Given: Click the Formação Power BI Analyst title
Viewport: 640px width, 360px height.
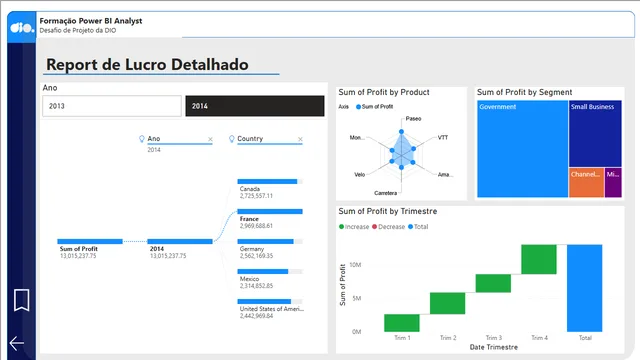Looking at the screenshot, I should click(x=91, y=21).
